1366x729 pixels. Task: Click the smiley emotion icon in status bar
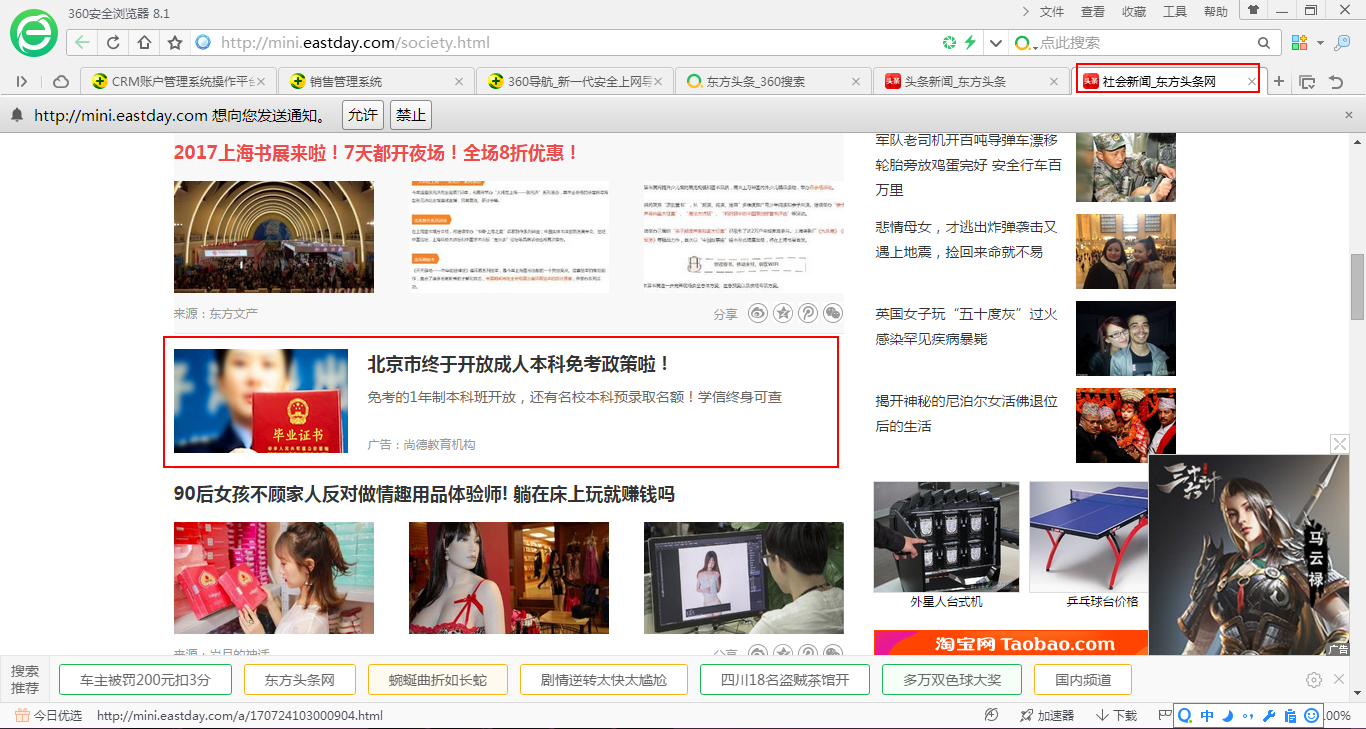coord(1312,715)
